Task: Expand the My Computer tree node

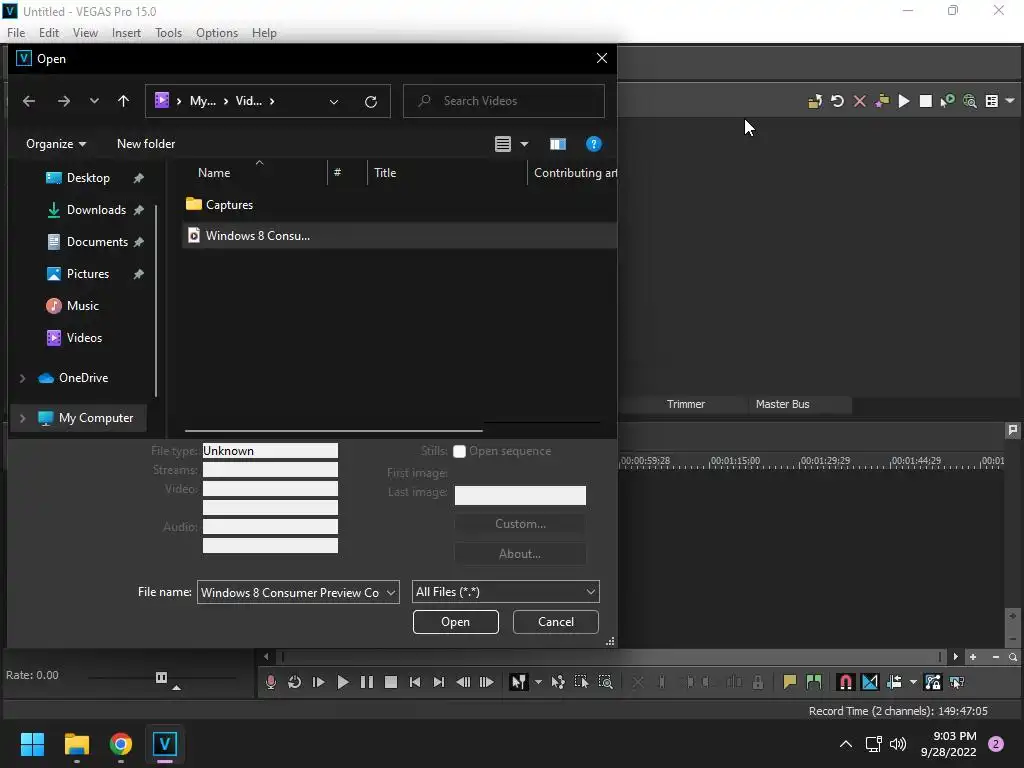Action: [22, 418]
